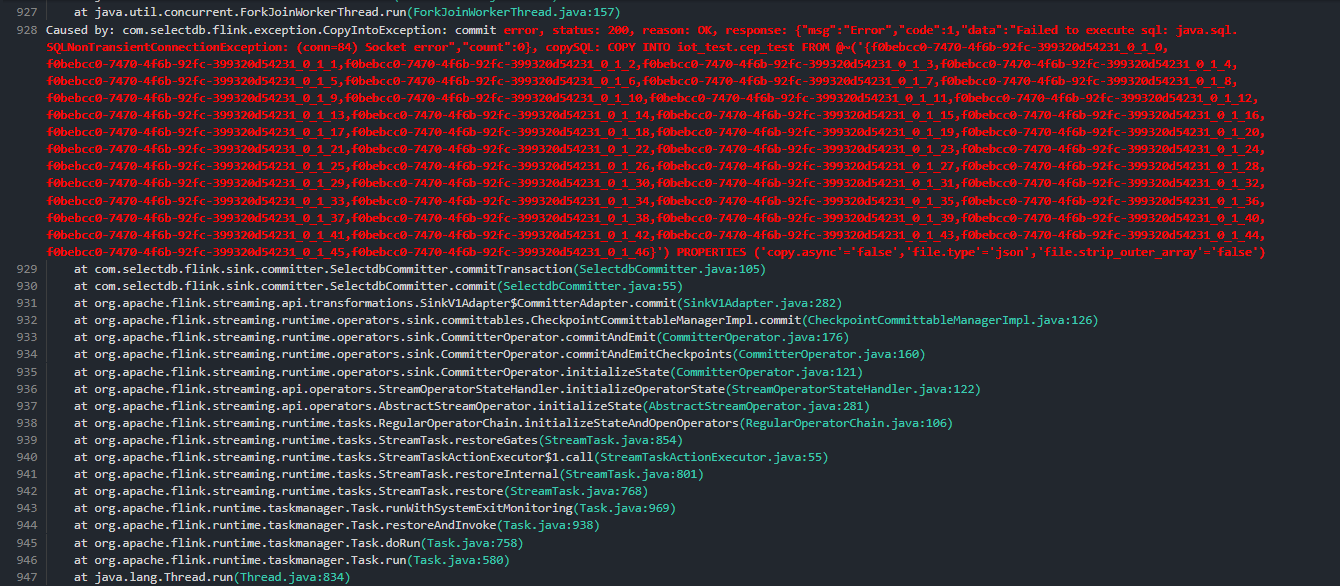1340x586 pixels.
Task: Click SelectdbCommitter.java:105 reference
Action: pos(668,269)
